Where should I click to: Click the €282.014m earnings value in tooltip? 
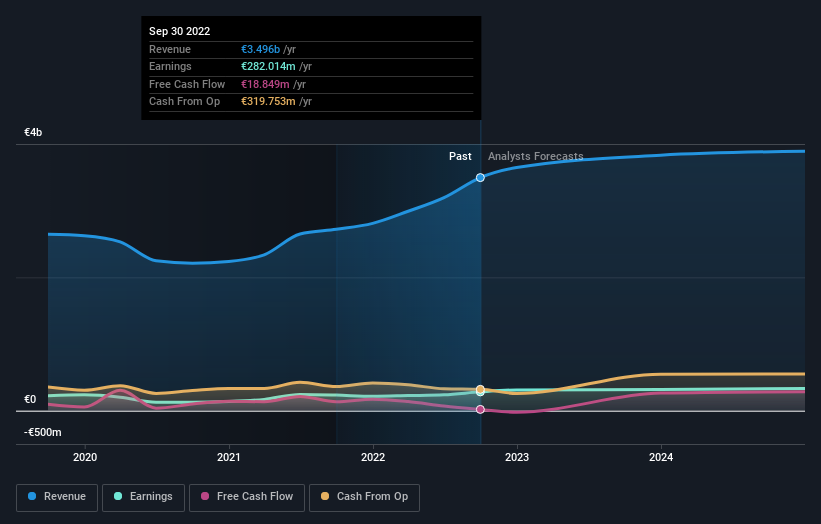coord(268,66)
